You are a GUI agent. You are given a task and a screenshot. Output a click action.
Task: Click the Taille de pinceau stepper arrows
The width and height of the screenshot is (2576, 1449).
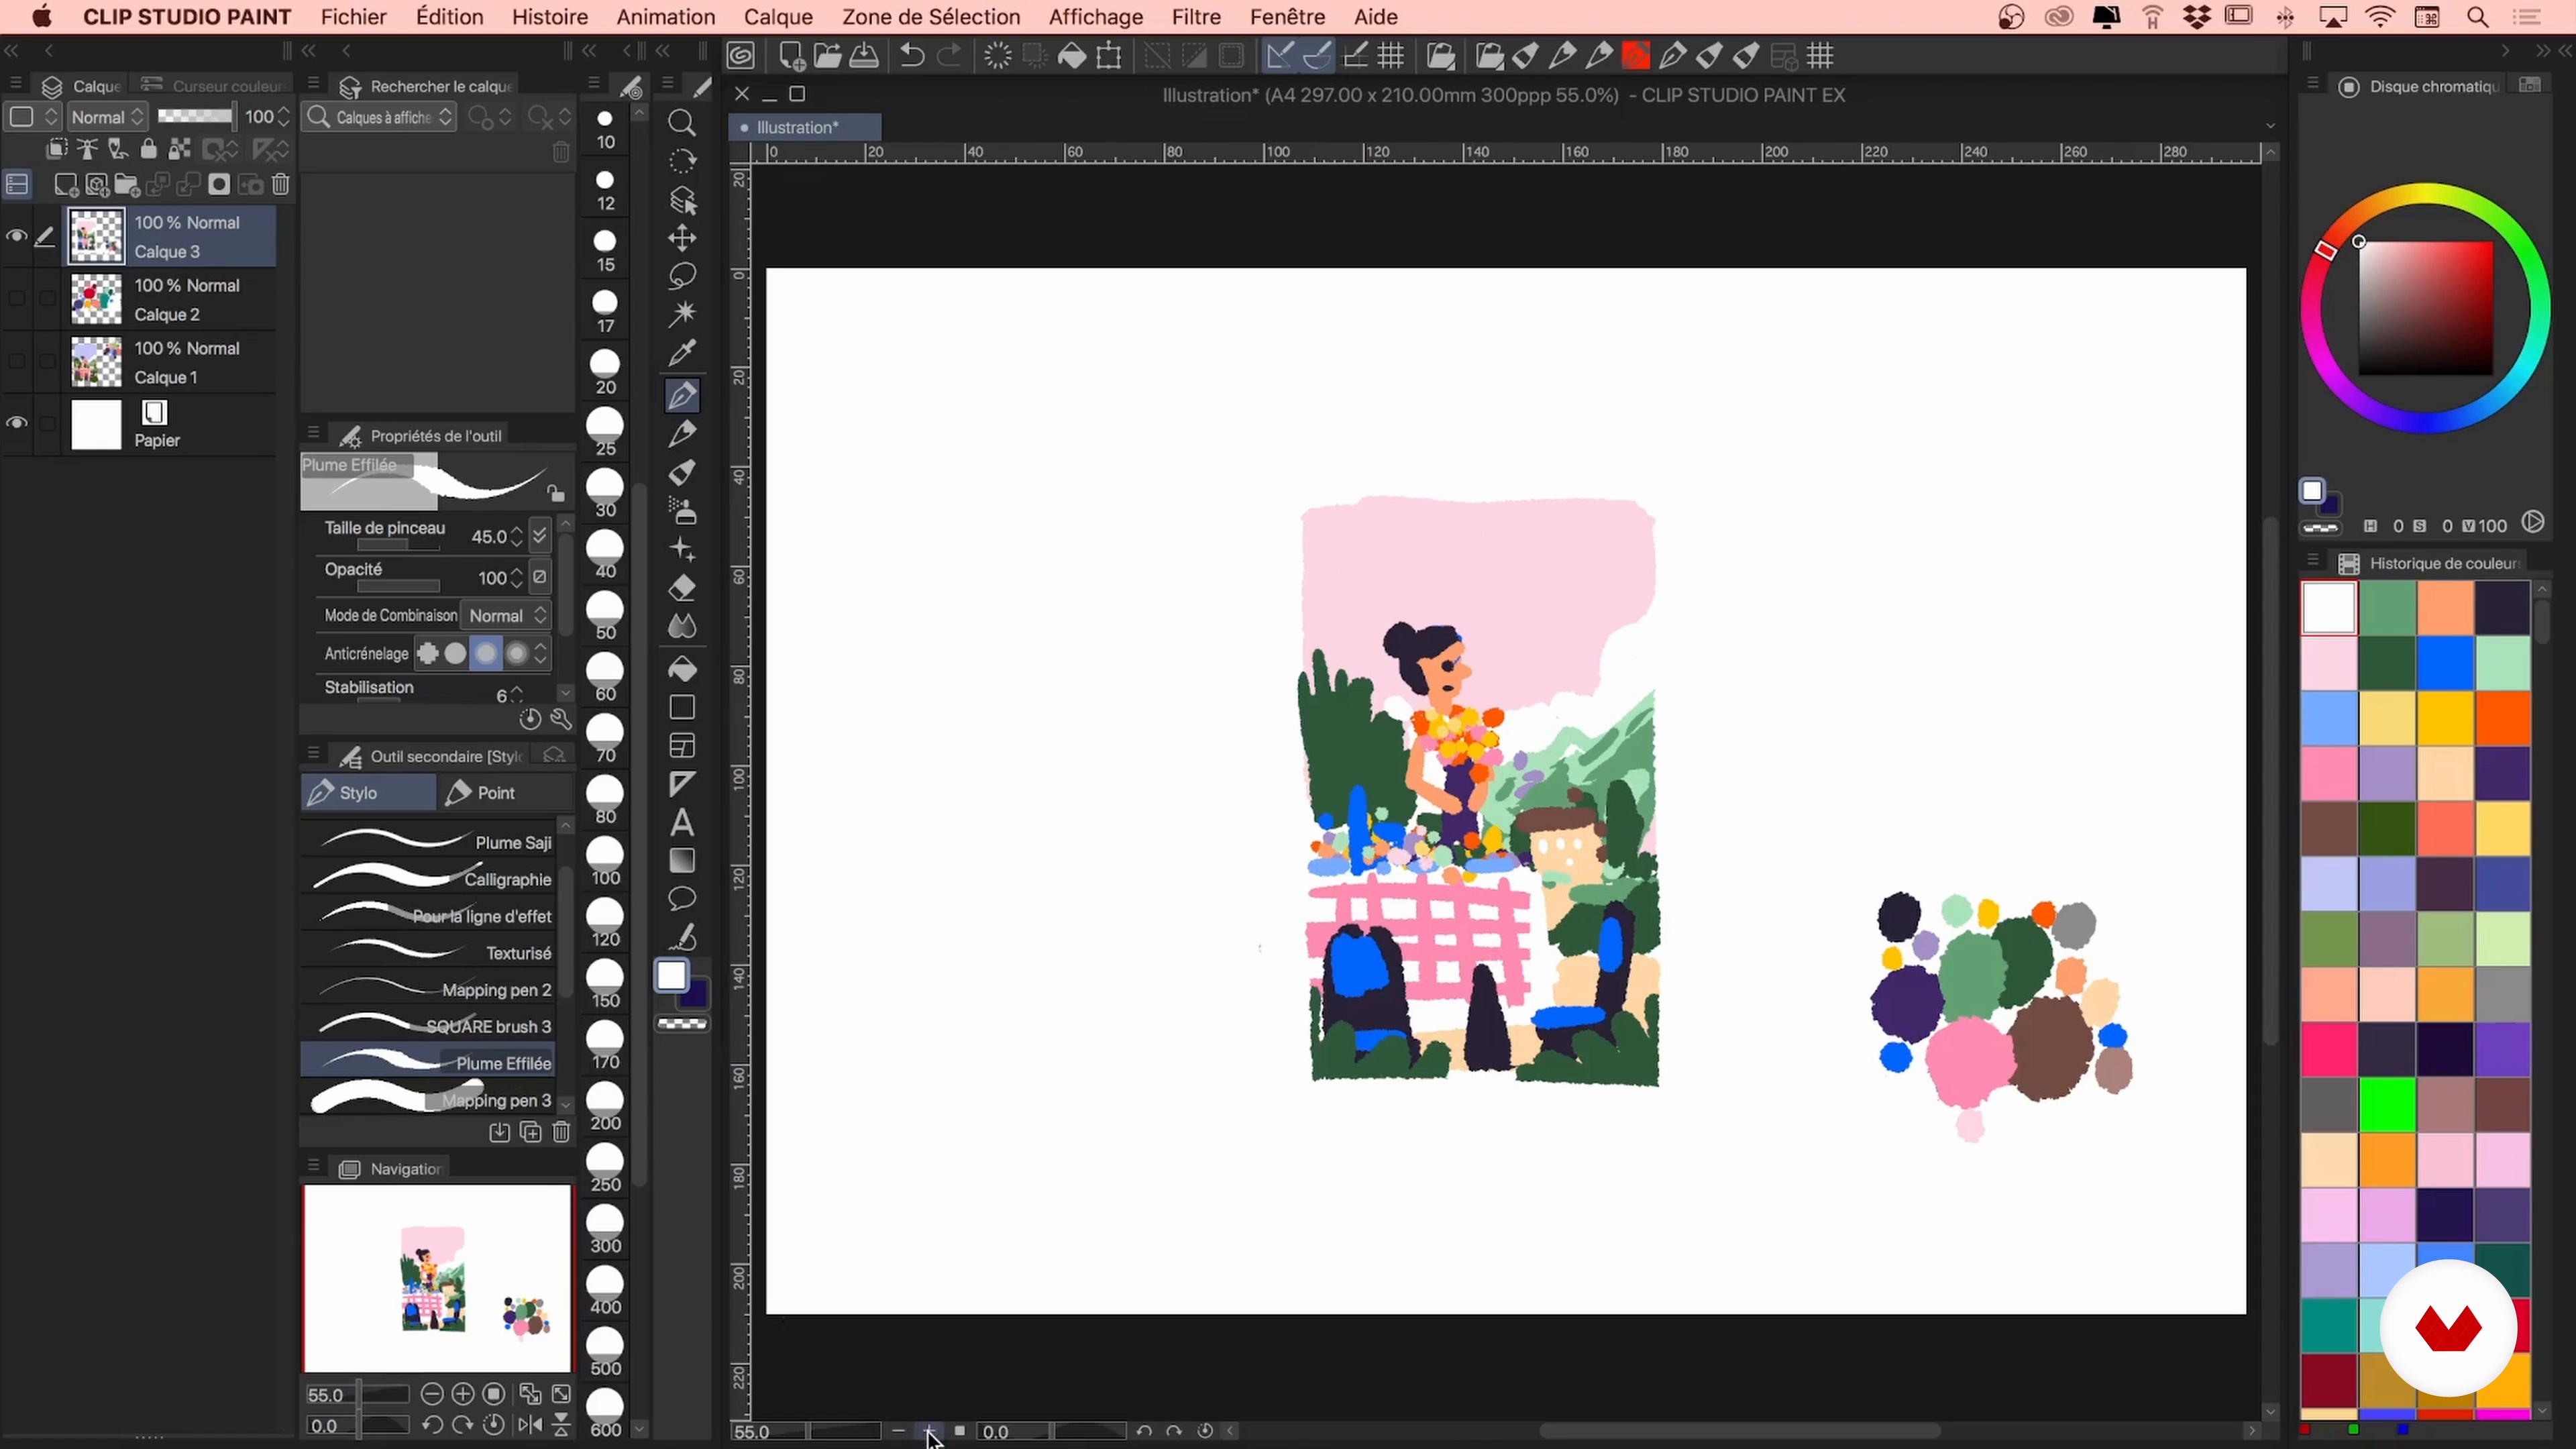(517, 537)
